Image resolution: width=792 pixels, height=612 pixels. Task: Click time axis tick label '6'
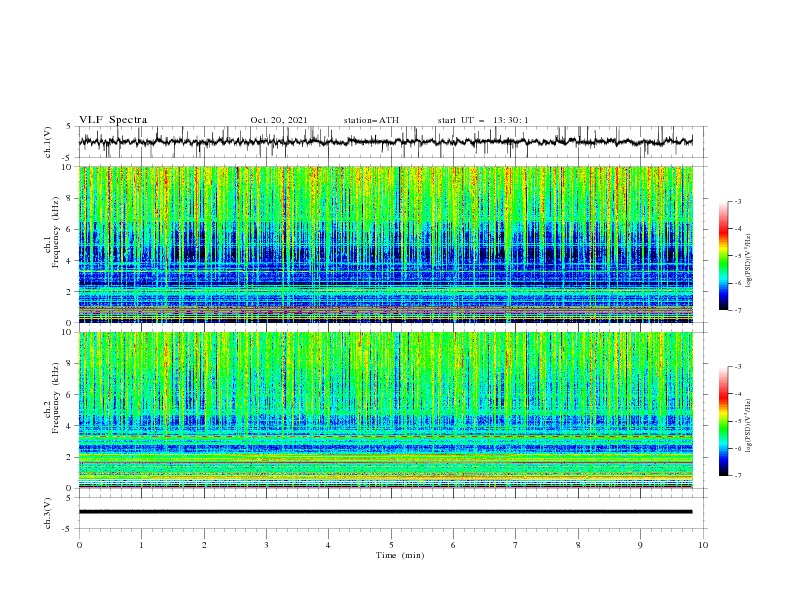453,545
